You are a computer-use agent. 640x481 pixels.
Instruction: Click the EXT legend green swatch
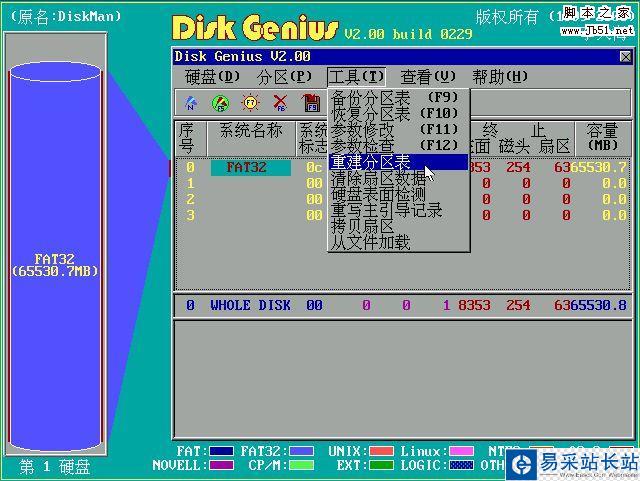click(x=381, y=465)
